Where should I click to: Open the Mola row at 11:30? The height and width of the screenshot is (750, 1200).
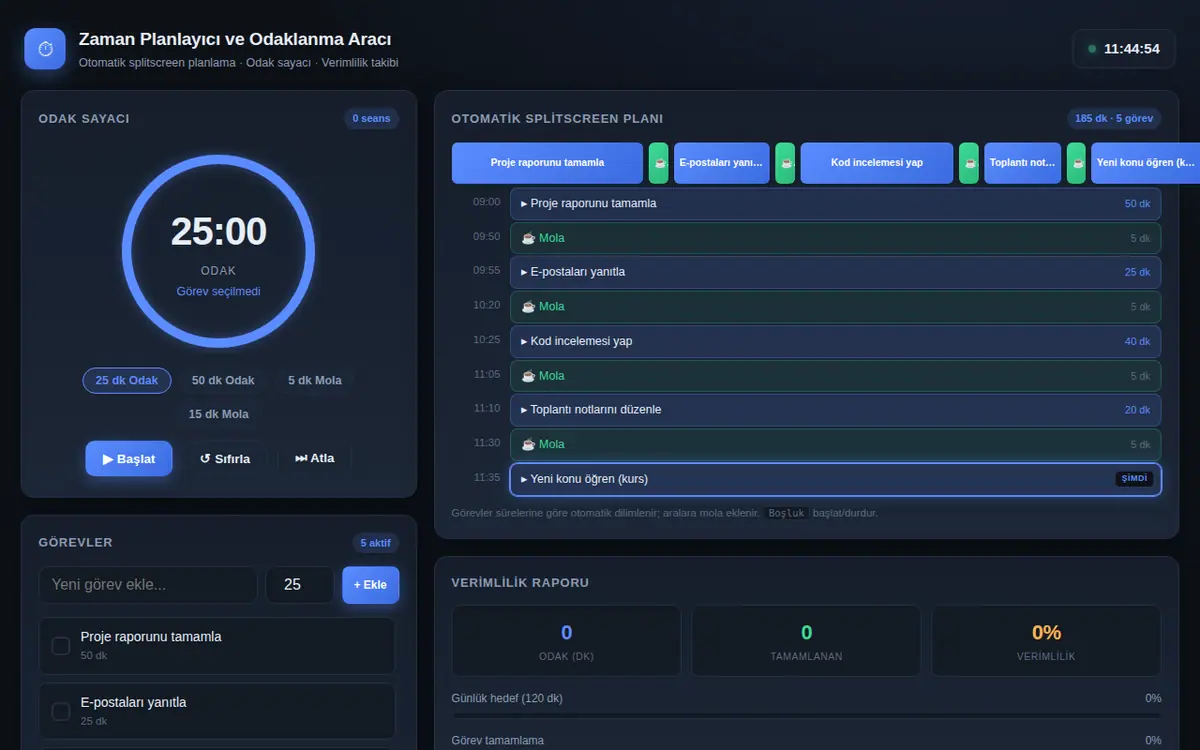(x=835, y=445)
